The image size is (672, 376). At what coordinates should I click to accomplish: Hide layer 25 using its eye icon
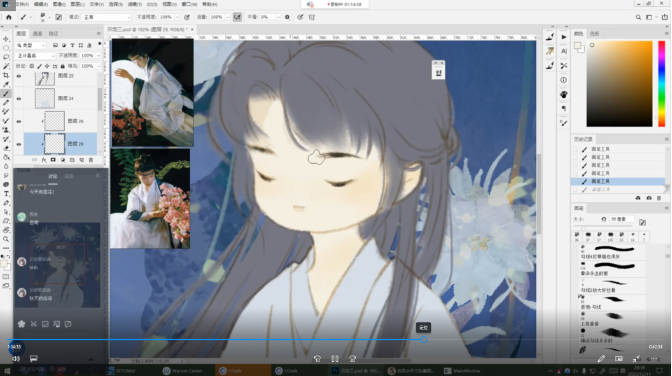pos(19,76)
